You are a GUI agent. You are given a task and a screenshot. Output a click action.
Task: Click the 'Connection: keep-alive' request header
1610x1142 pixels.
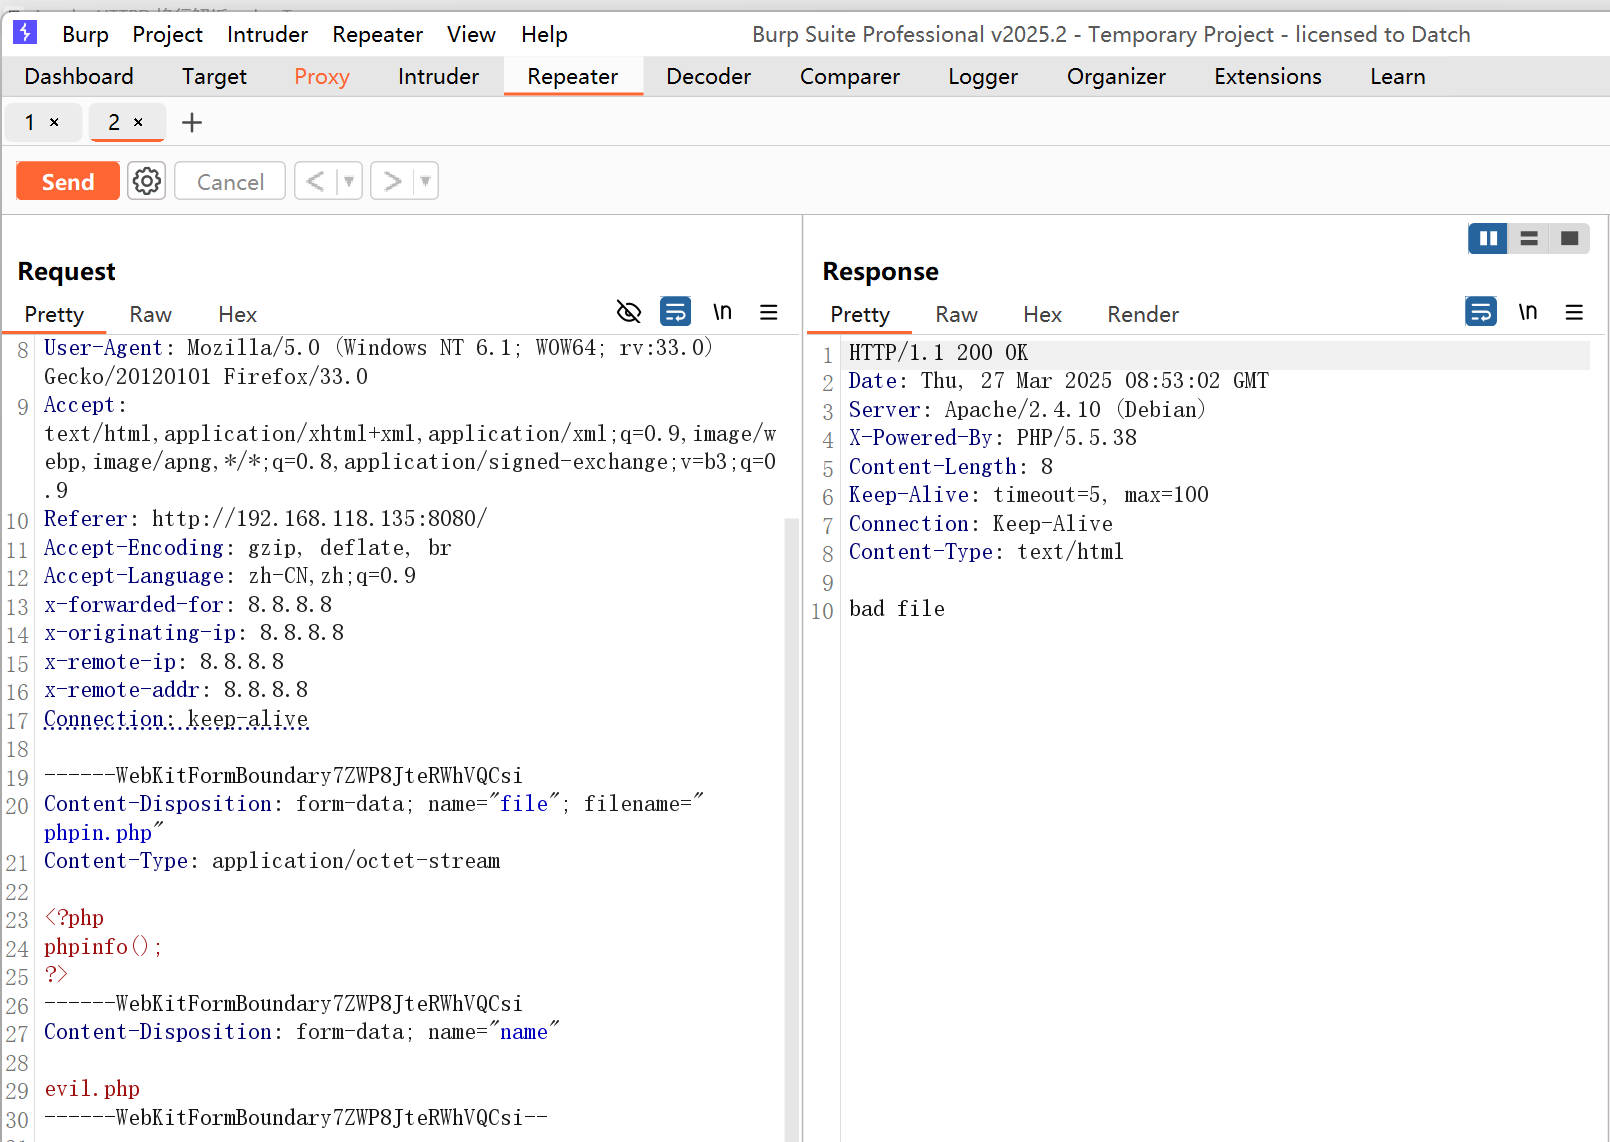click(x=176, y=719)
